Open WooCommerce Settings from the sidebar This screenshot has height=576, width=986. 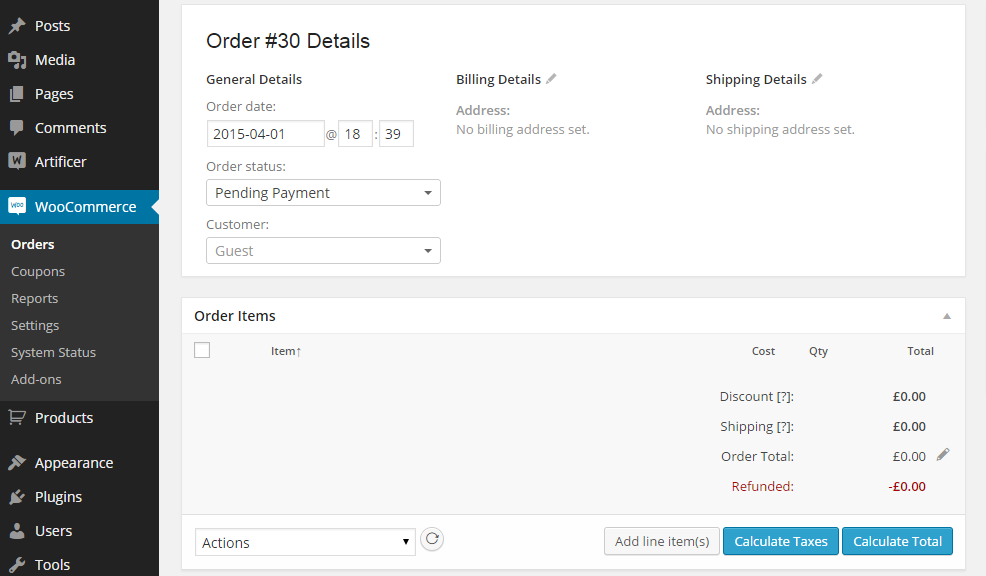(34, 325)
